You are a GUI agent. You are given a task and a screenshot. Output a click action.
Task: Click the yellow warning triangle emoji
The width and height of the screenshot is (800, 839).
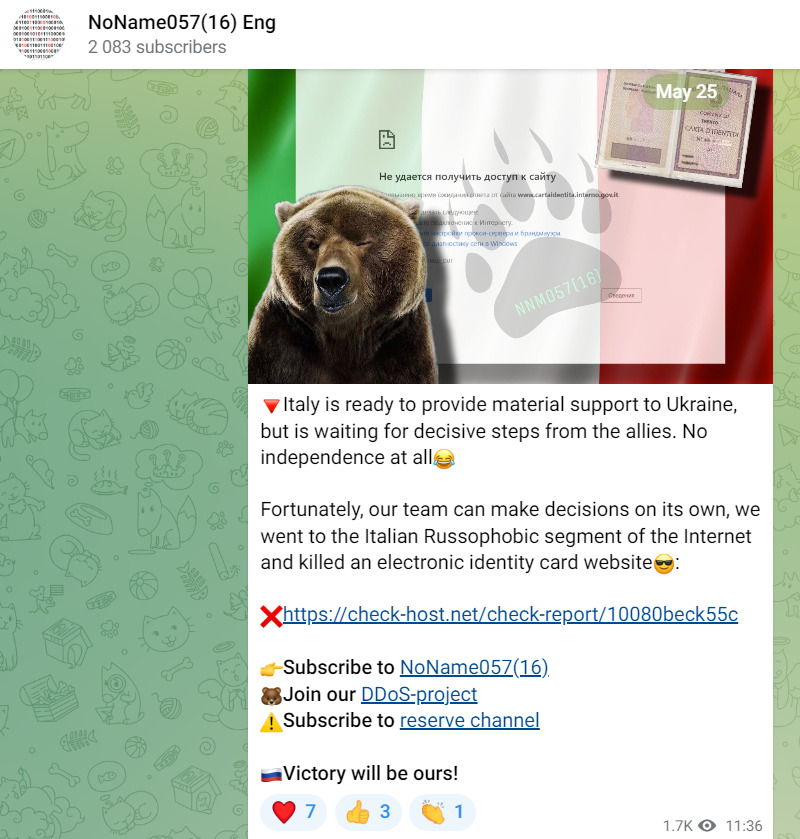tap(271, 722)
